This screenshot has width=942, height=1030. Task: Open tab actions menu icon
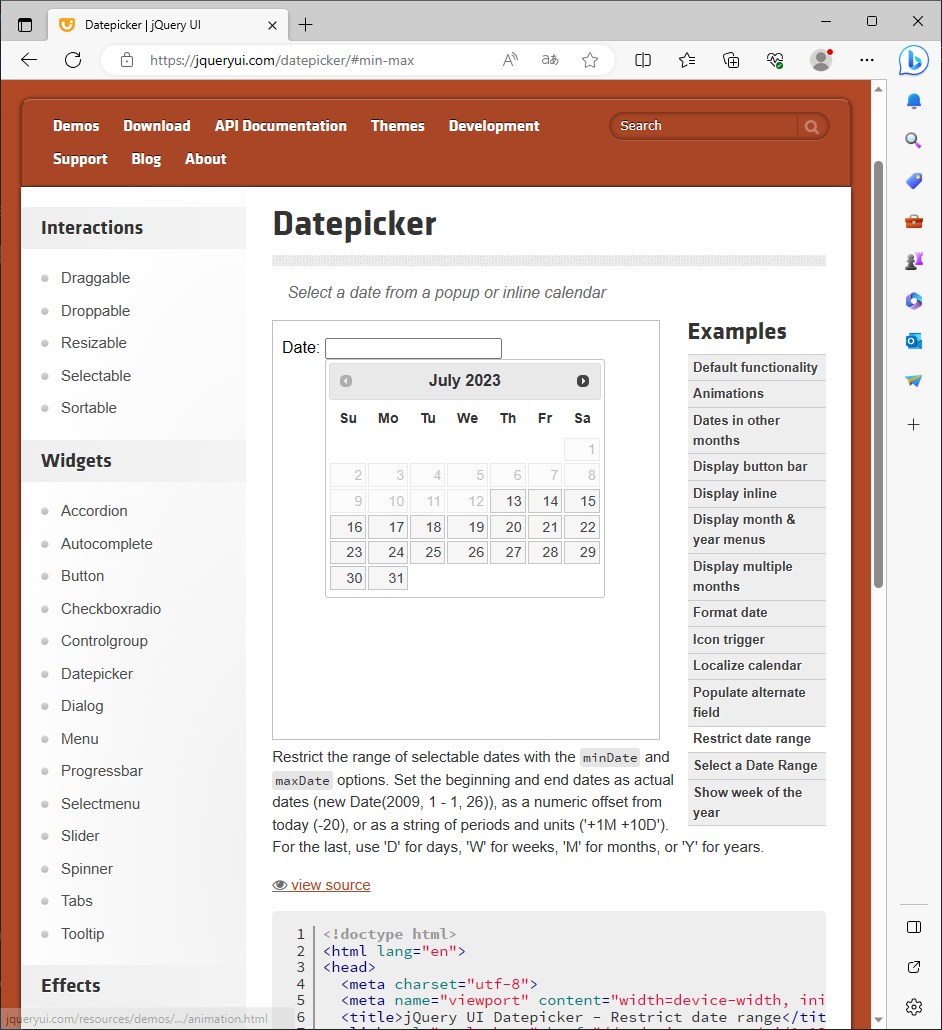point(25,25)
